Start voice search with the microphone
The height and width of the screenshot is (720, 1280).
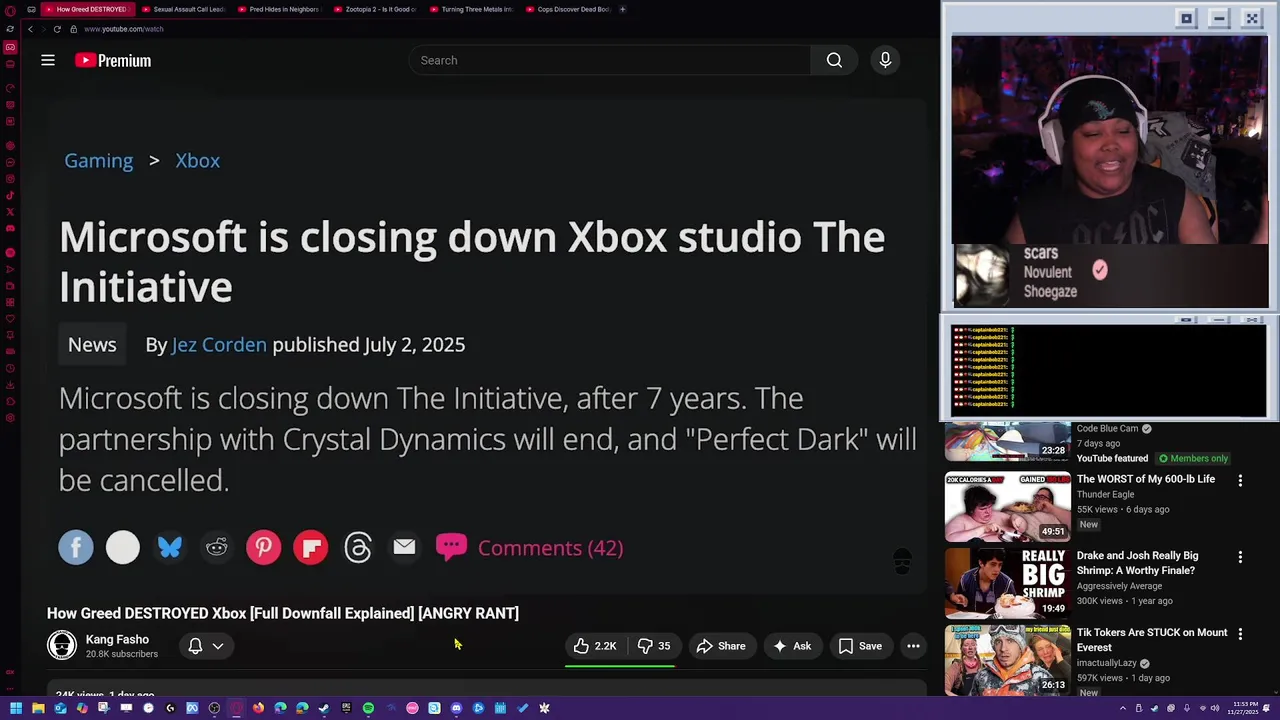(x=885, y=60)
